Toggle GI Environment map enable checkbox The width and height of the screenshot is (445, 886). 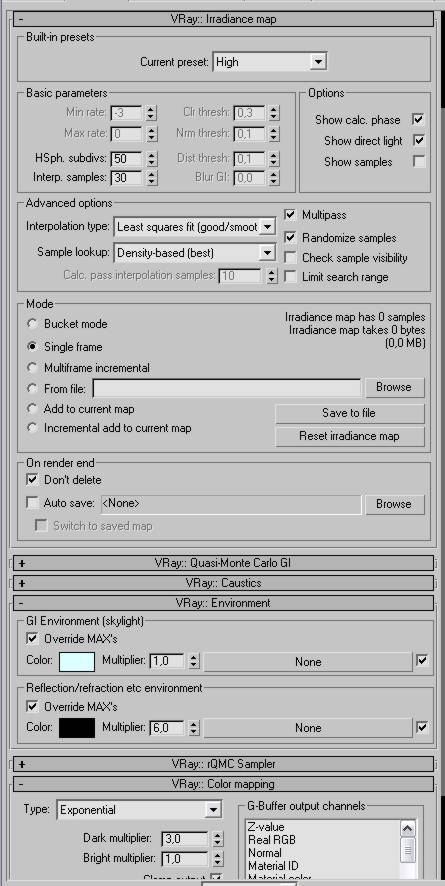point(422,661)
